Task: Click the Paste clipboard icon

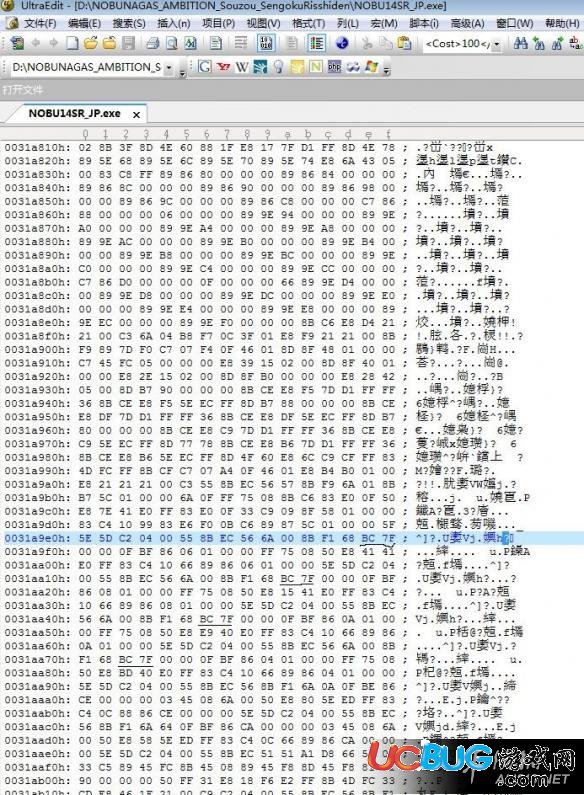Action: [404, 44]
